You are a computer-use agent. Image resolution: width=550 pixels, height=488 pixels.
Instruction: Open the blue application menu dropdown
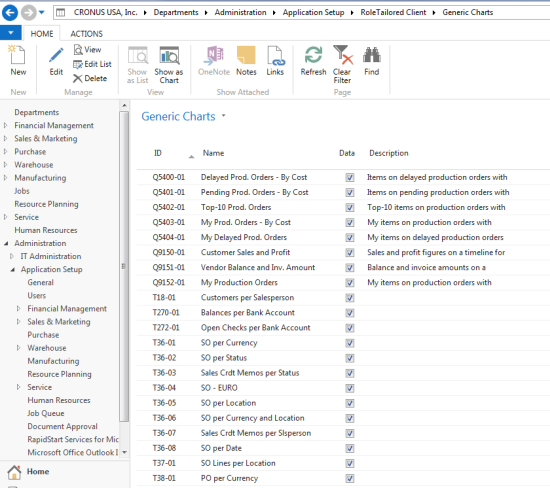[11, 33]
